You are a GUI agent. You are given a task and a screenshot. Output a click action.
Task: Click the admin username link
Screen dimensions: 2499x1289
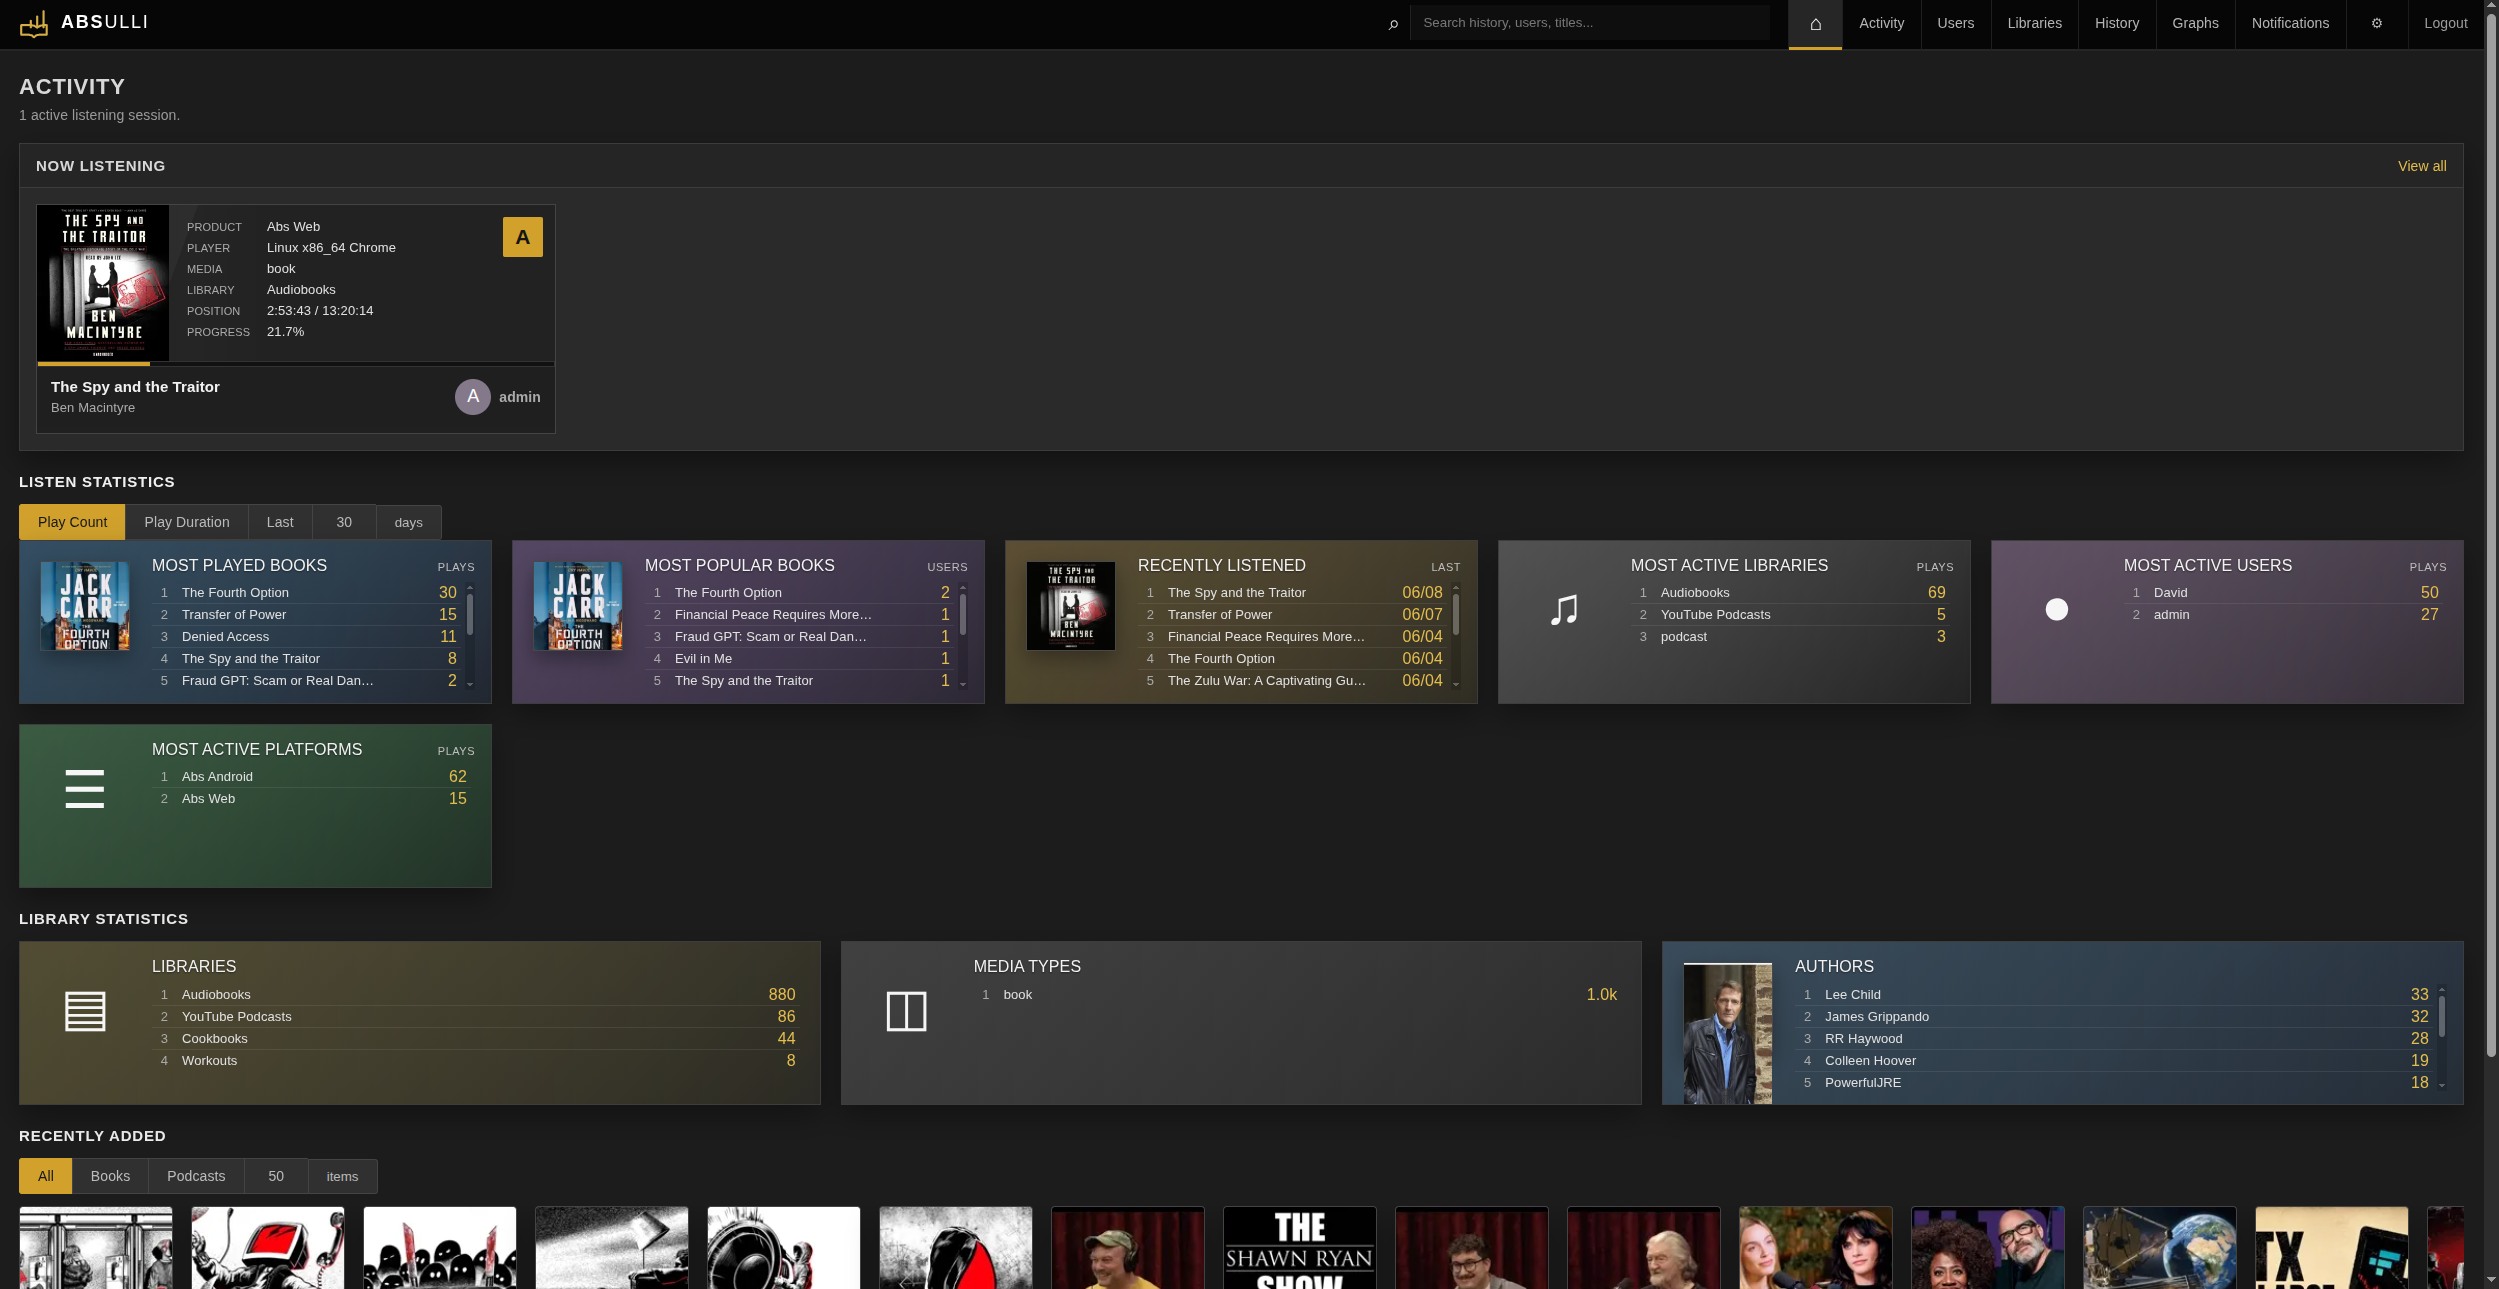click(x=519, y=397)
